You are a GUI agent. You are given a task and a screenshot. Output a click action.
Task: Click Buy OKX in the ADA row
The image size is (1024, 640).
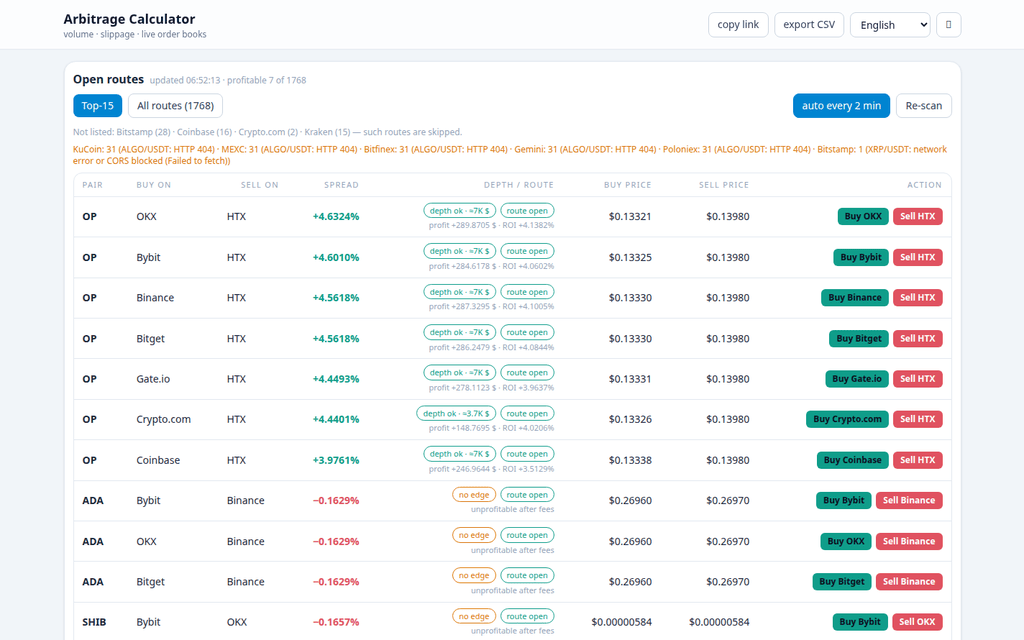[846, 541]
